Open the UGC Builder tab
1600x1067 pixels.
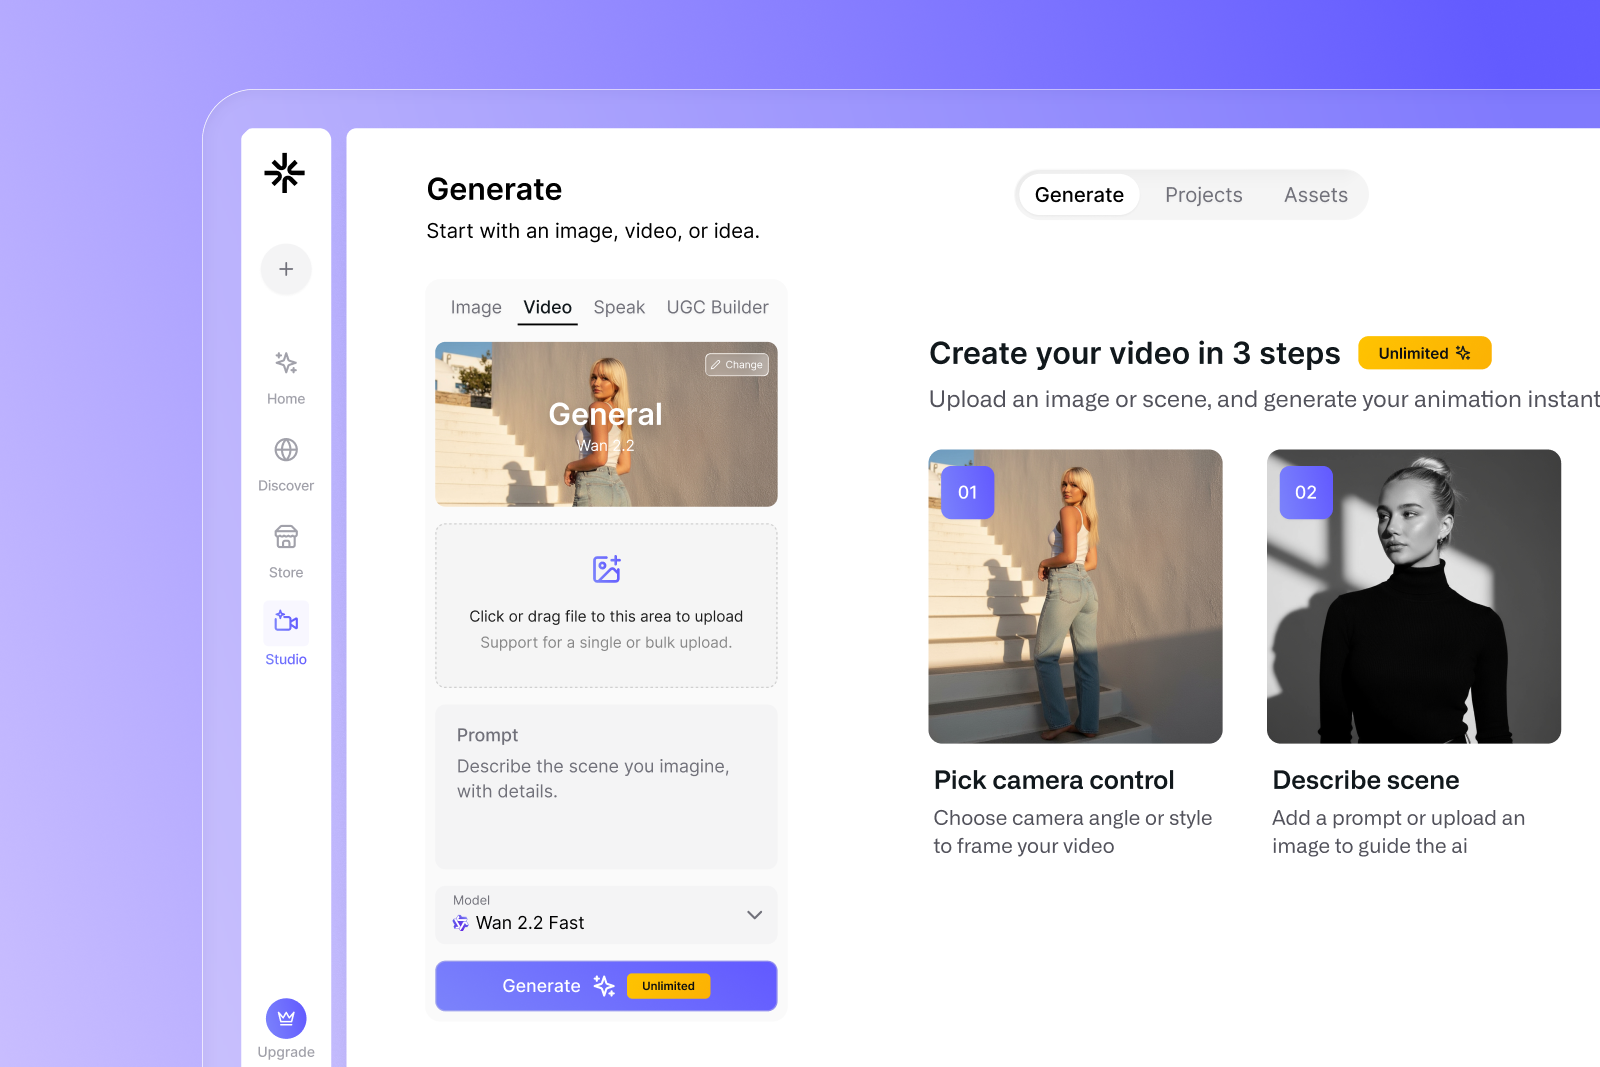click(x=717, y=307)
